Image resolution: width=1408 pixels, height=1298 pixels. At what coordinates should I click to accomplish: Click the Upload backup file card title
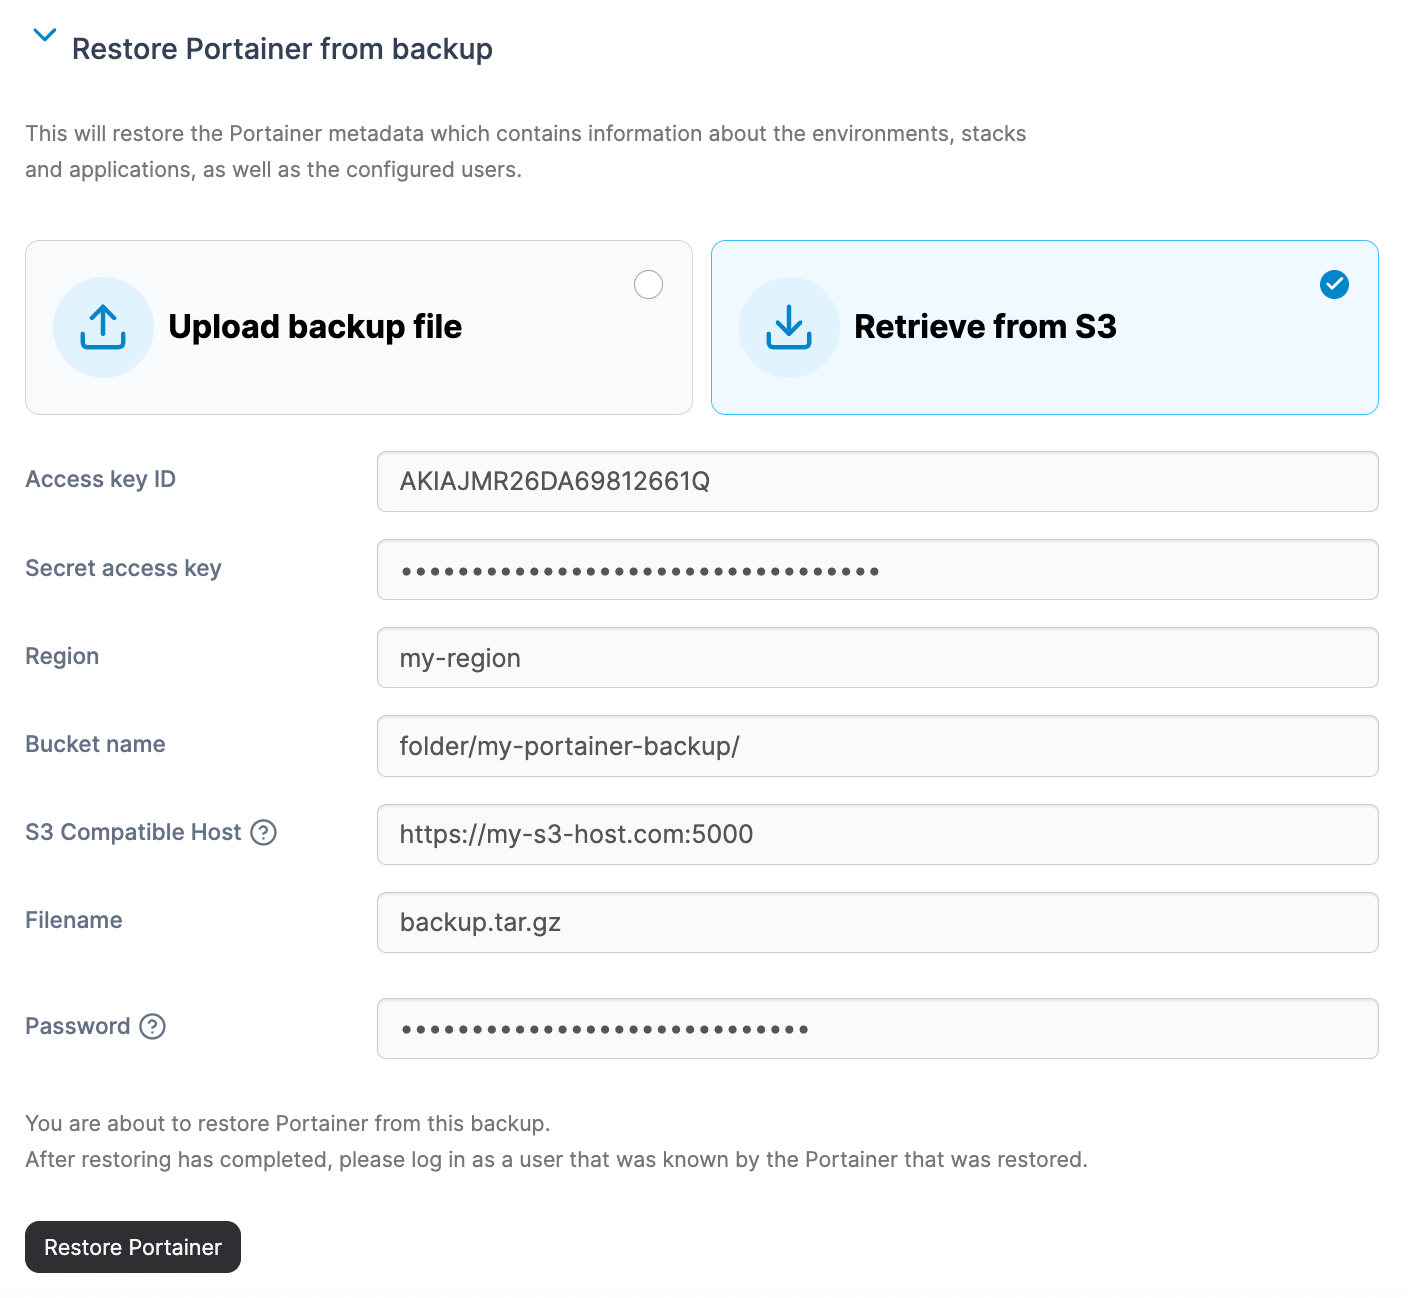tap(315, 327)
